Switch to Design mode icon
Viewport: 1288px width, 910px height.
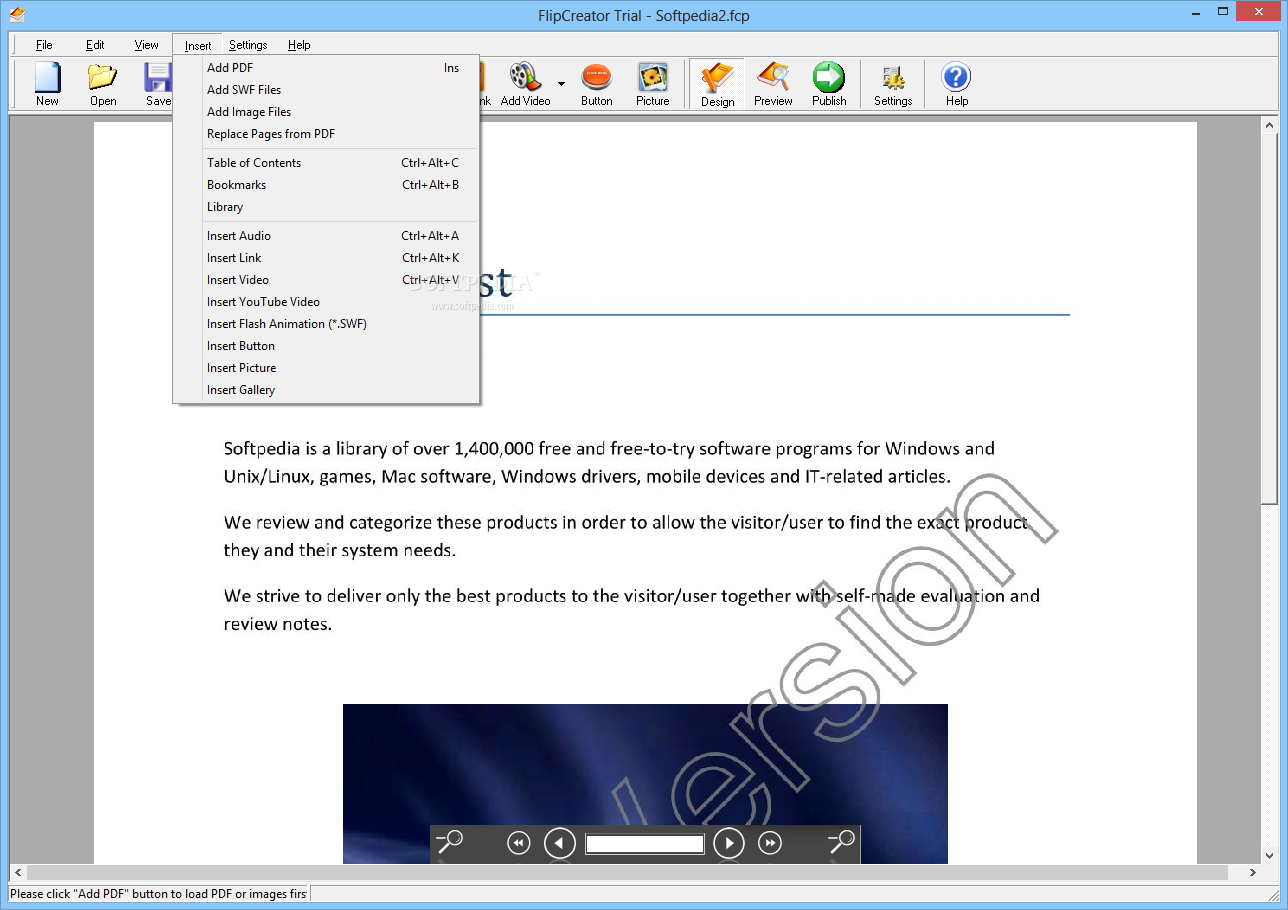[717, 84]
